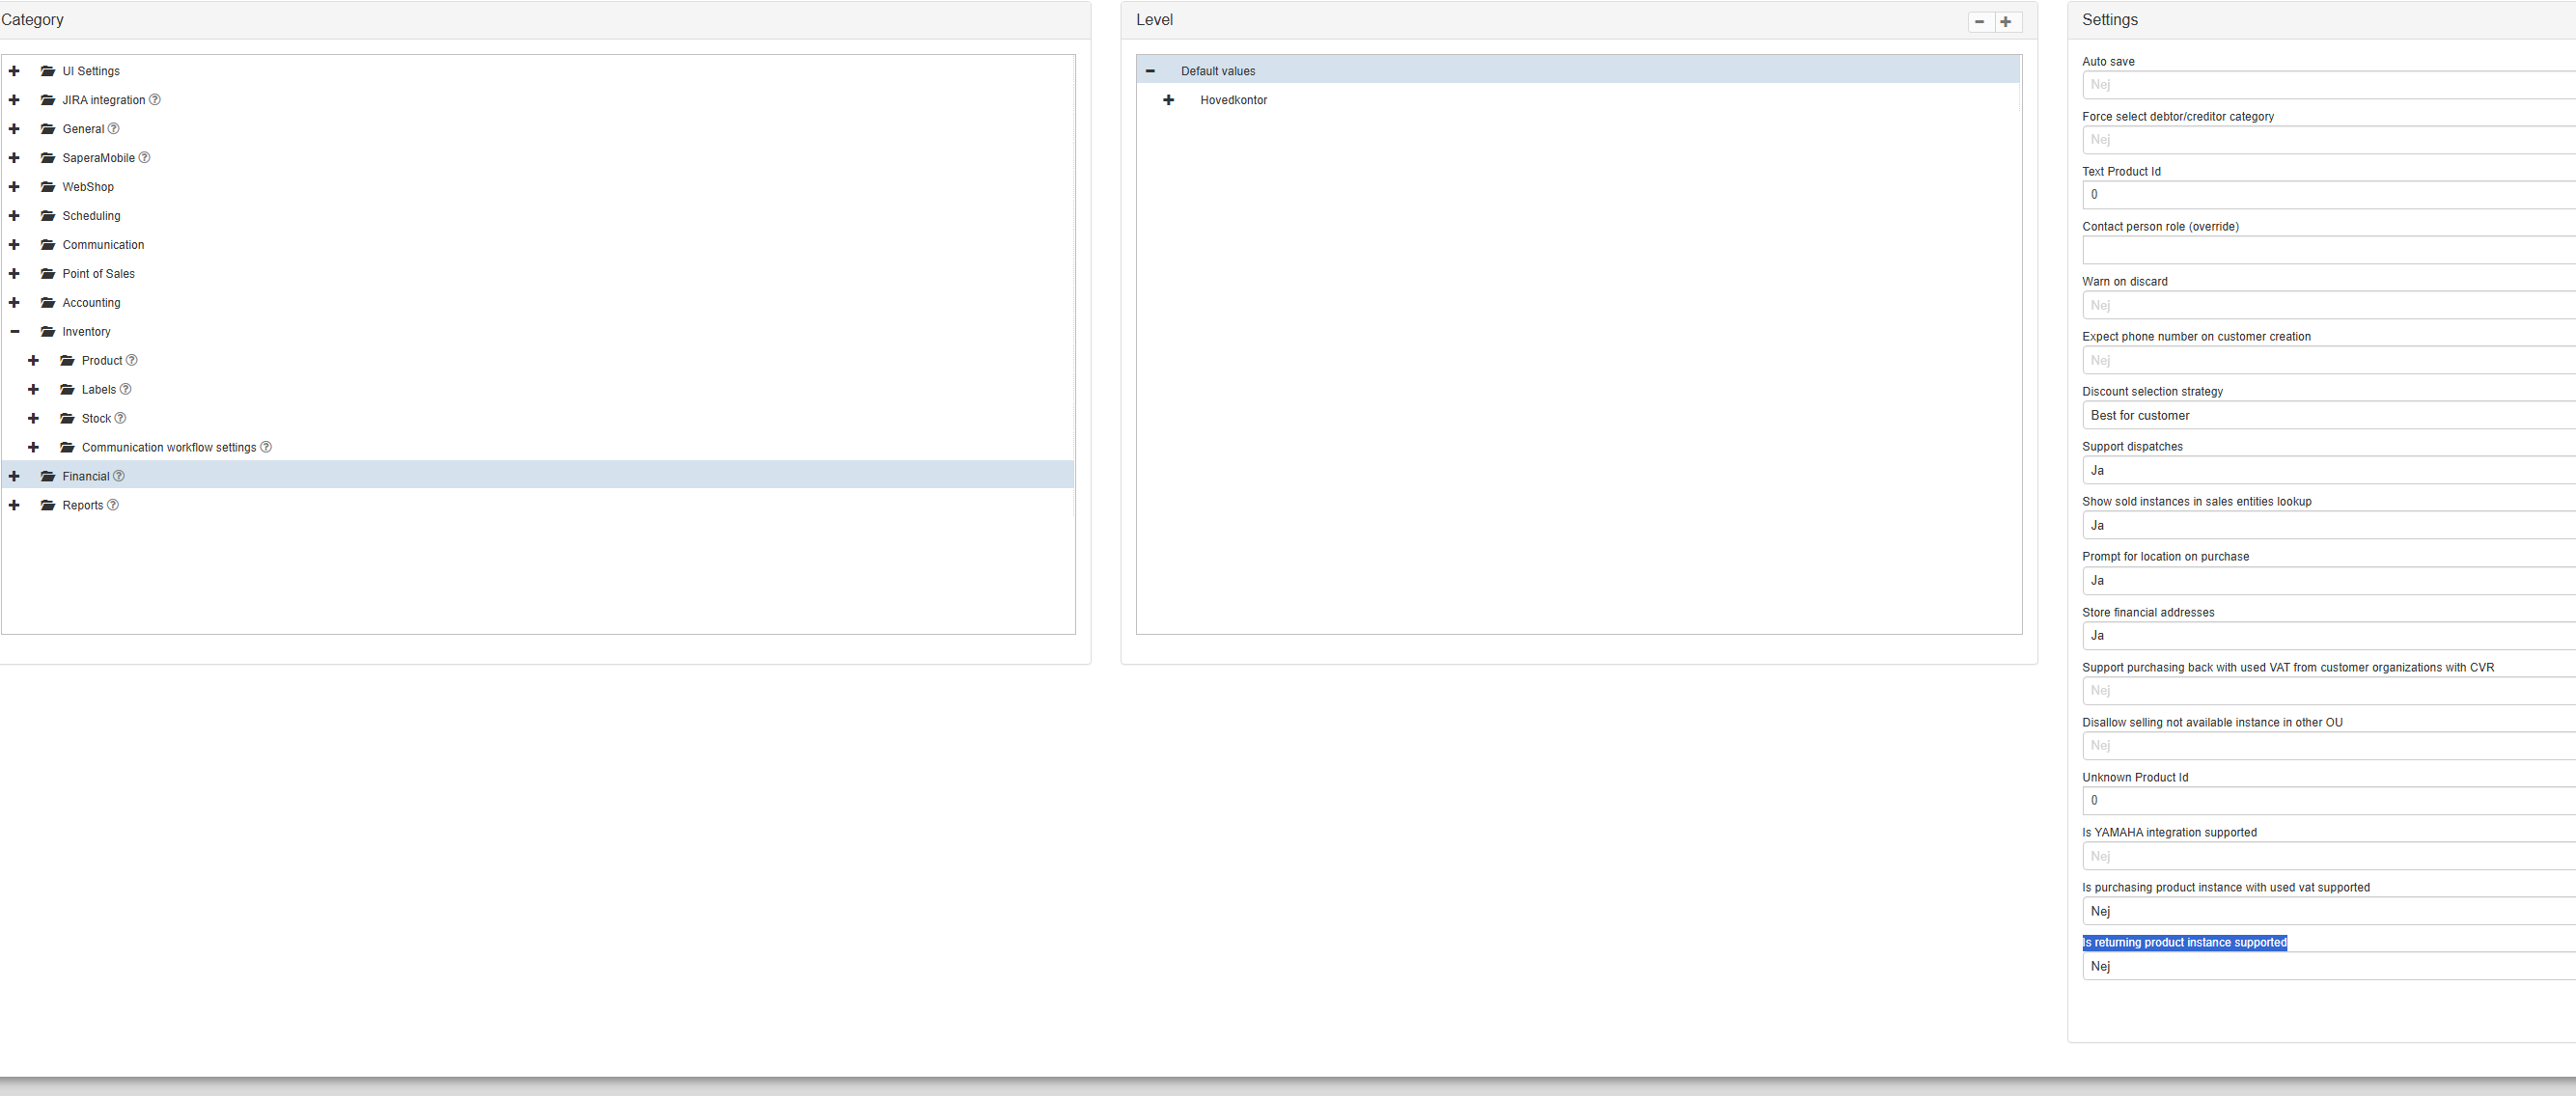The image size is (2576, 1096).
Task: Click help icon beside Product folder
Action: click(x=132, y=360)
